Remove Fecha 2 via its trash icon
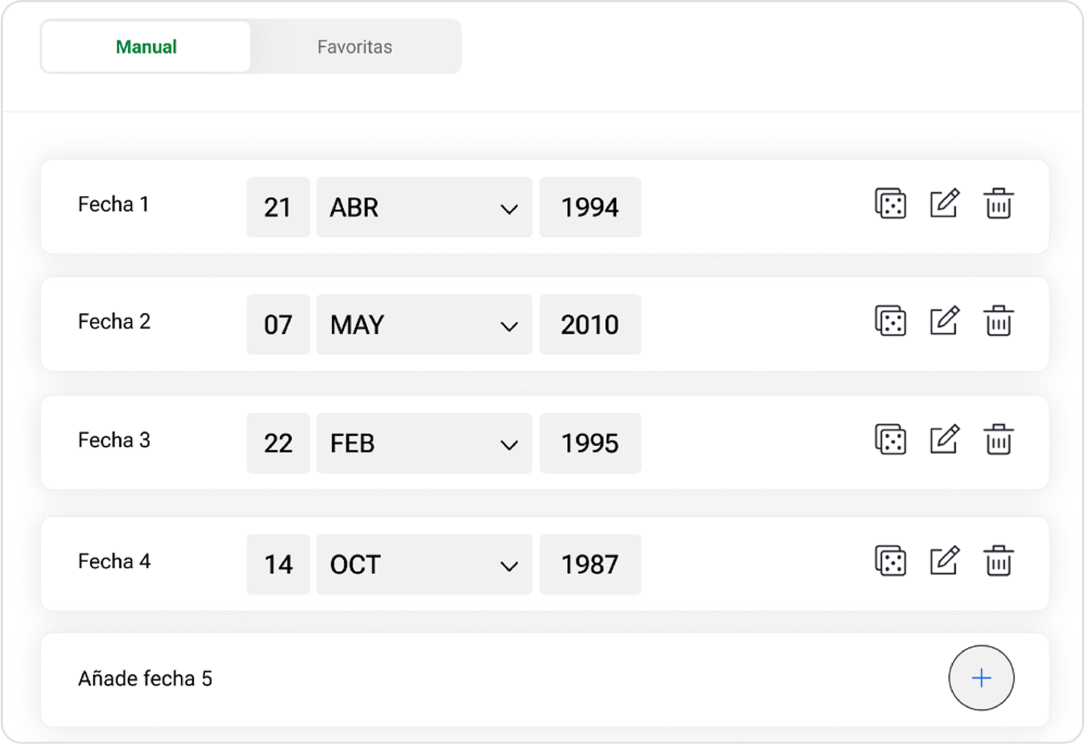1085x744 pixels. 998,321
